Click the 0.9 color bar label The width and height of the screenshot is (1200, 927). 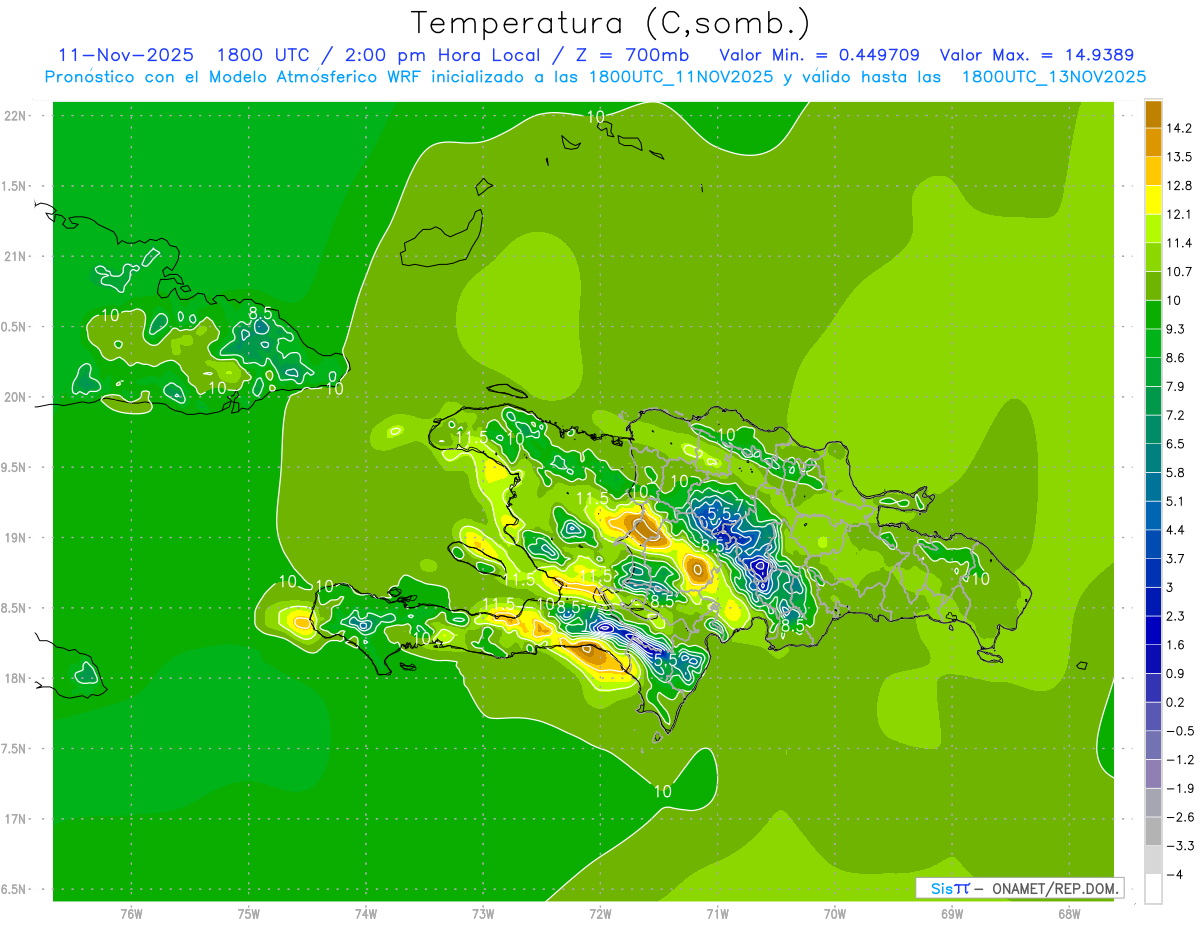pos(1175,674)
